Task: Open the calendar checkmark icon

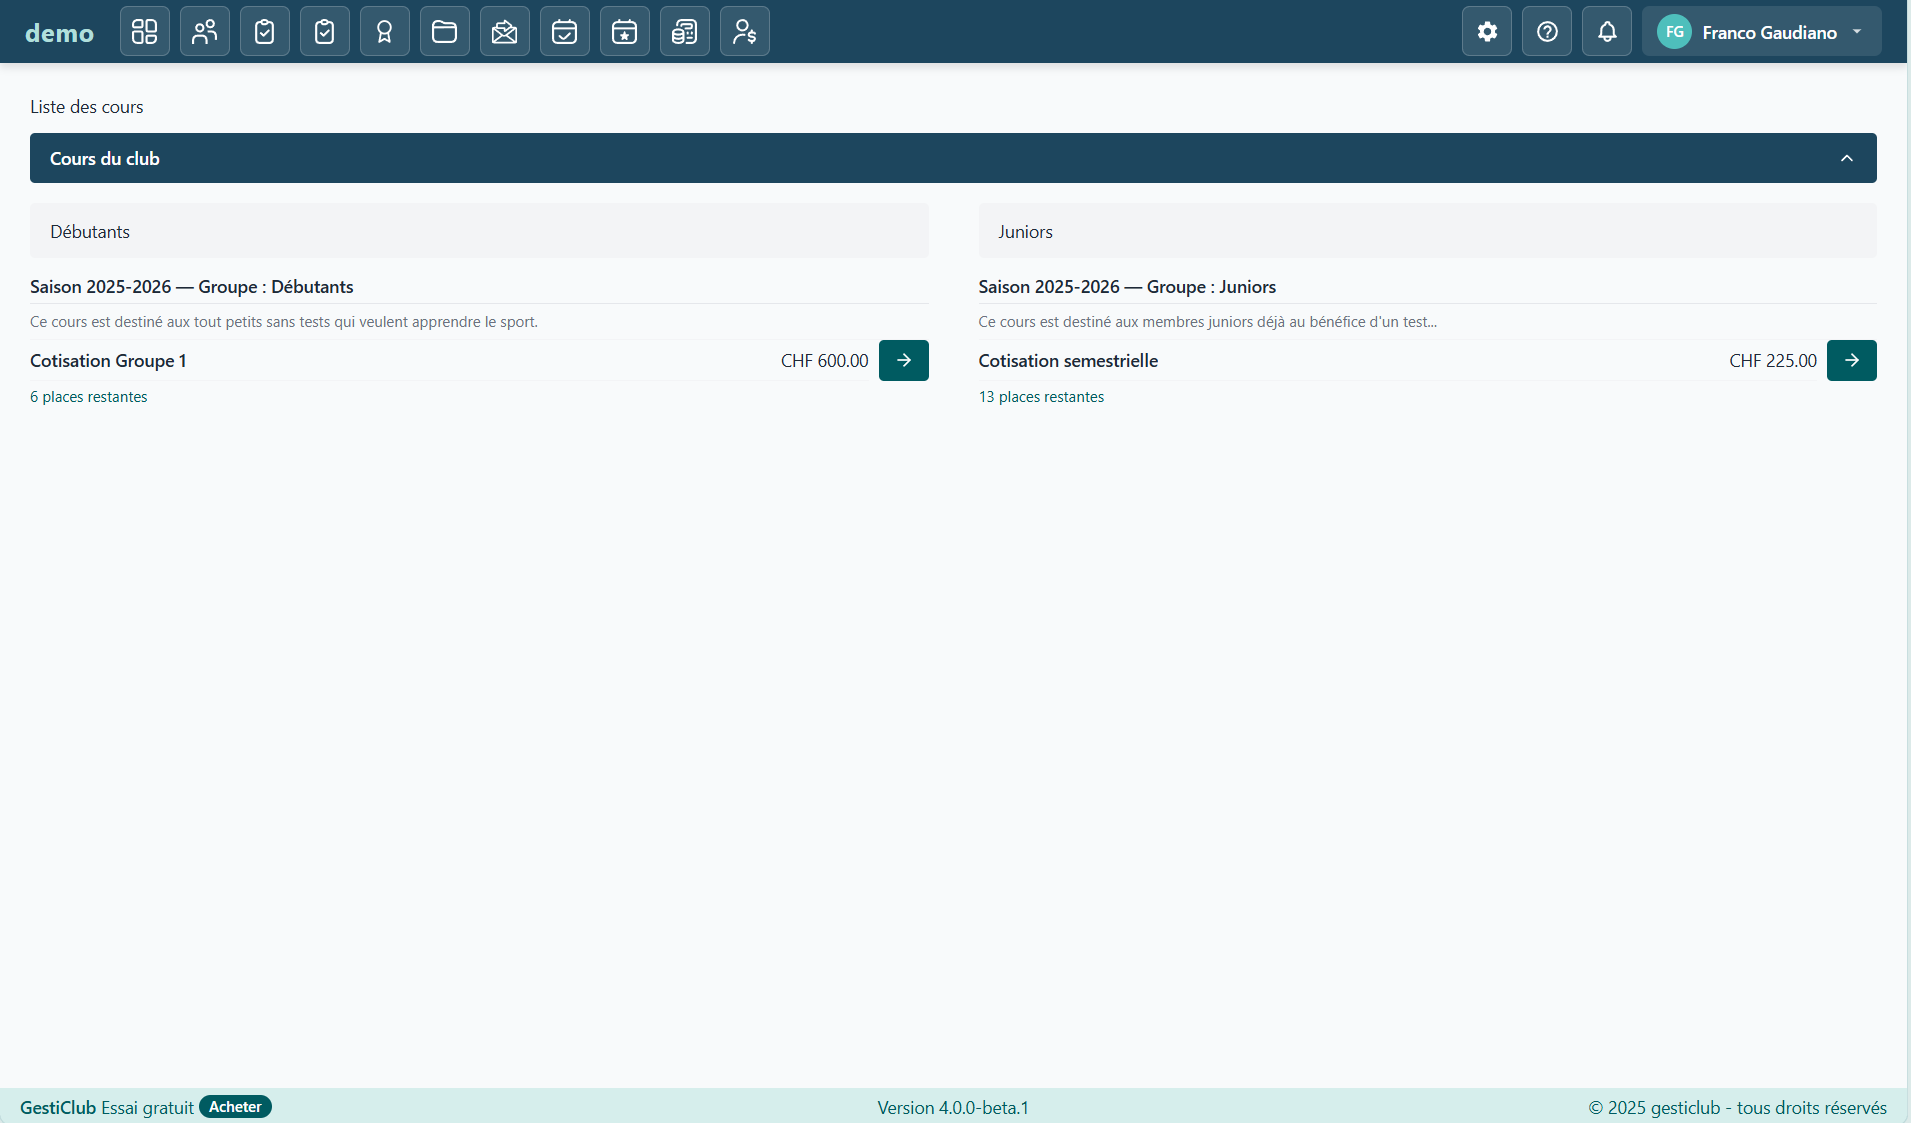Action: pyautogui.click(x=565, y=31)
